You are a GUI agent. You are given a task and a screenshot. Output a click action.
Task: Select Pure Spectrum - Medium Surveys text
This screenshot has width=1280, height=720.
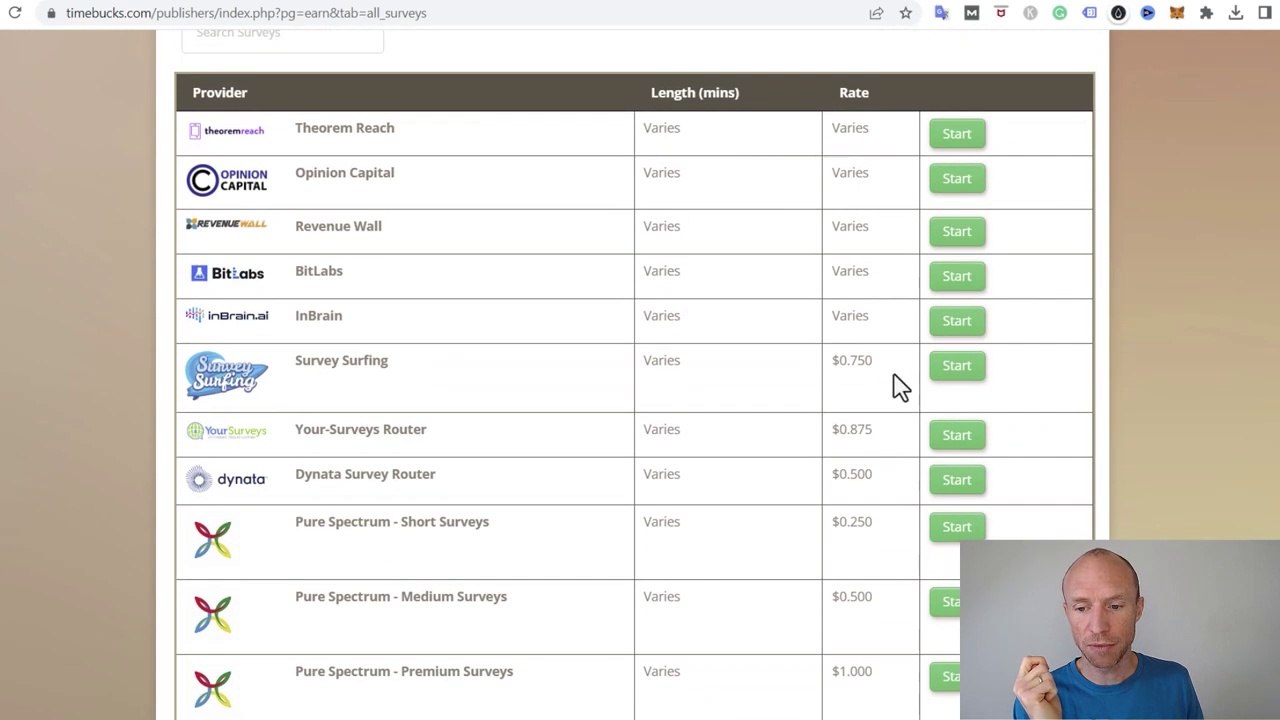click(401, 597)
